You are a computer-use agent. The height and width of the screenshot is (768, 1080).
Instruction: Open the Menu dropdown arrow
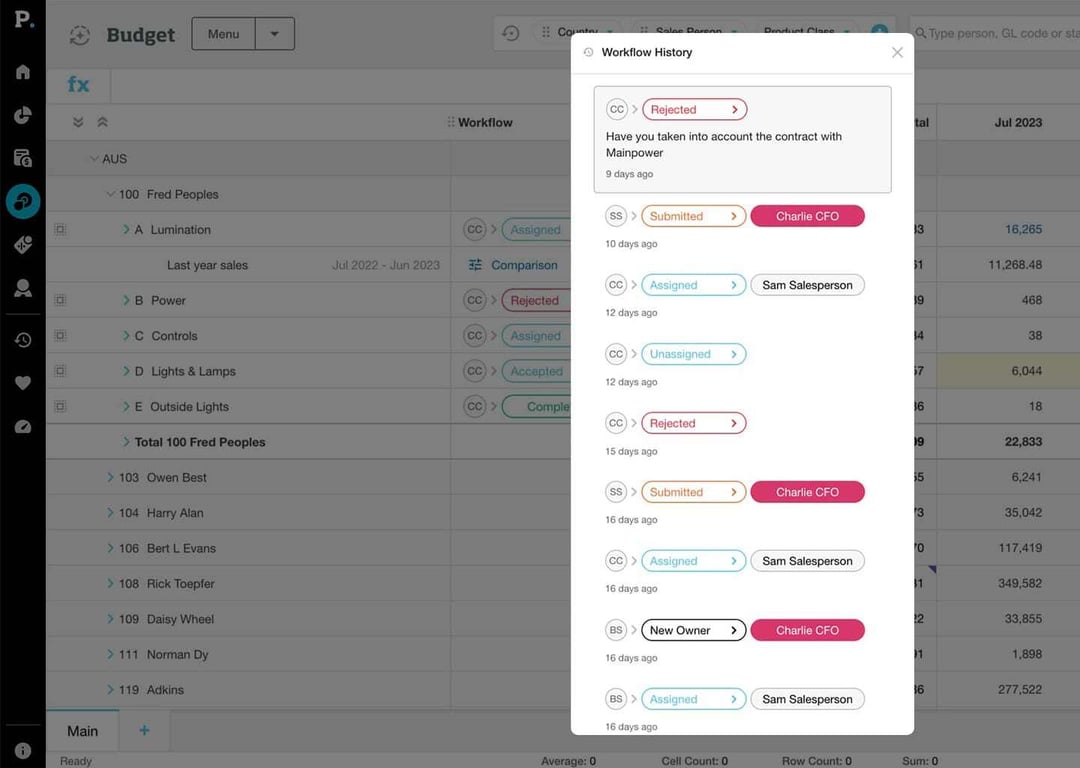274,34
